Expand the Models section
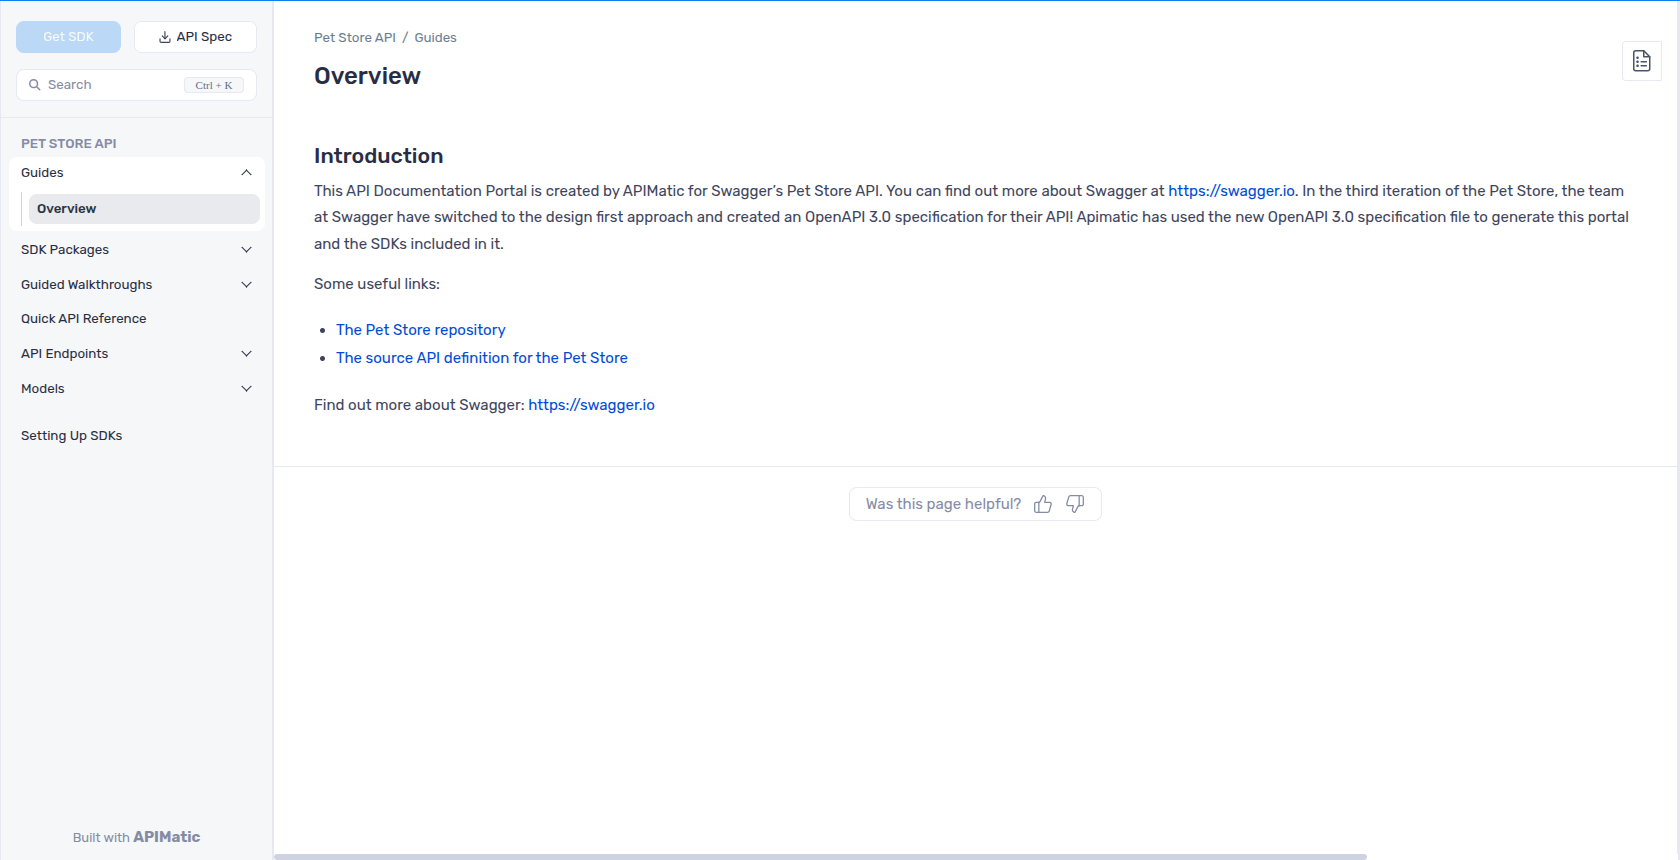1680x860 pixels. 246,389
